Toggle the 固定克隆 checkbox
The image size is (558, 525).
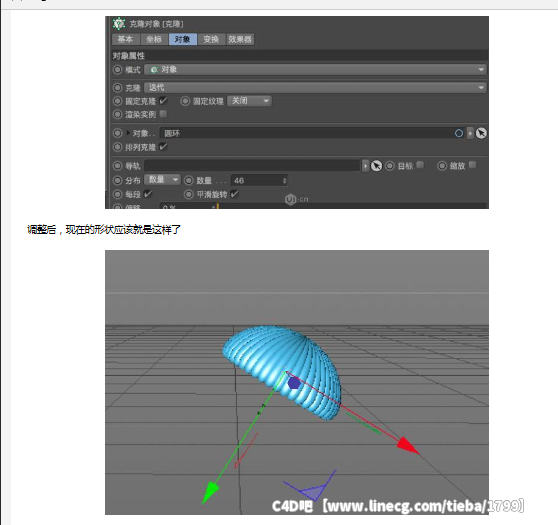163,101
